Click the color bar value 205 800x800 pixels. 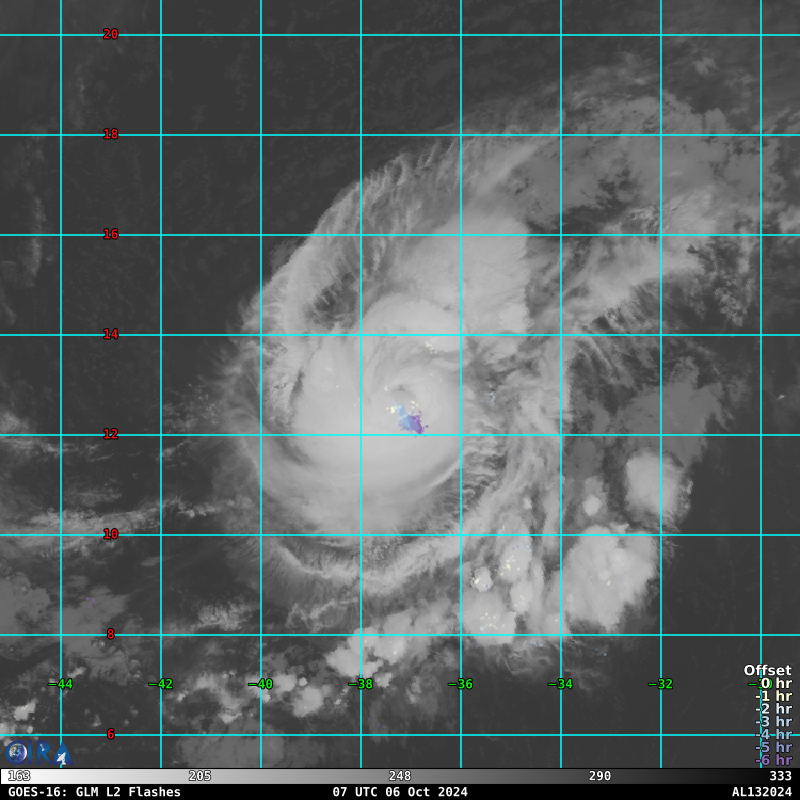pos(200,776)
